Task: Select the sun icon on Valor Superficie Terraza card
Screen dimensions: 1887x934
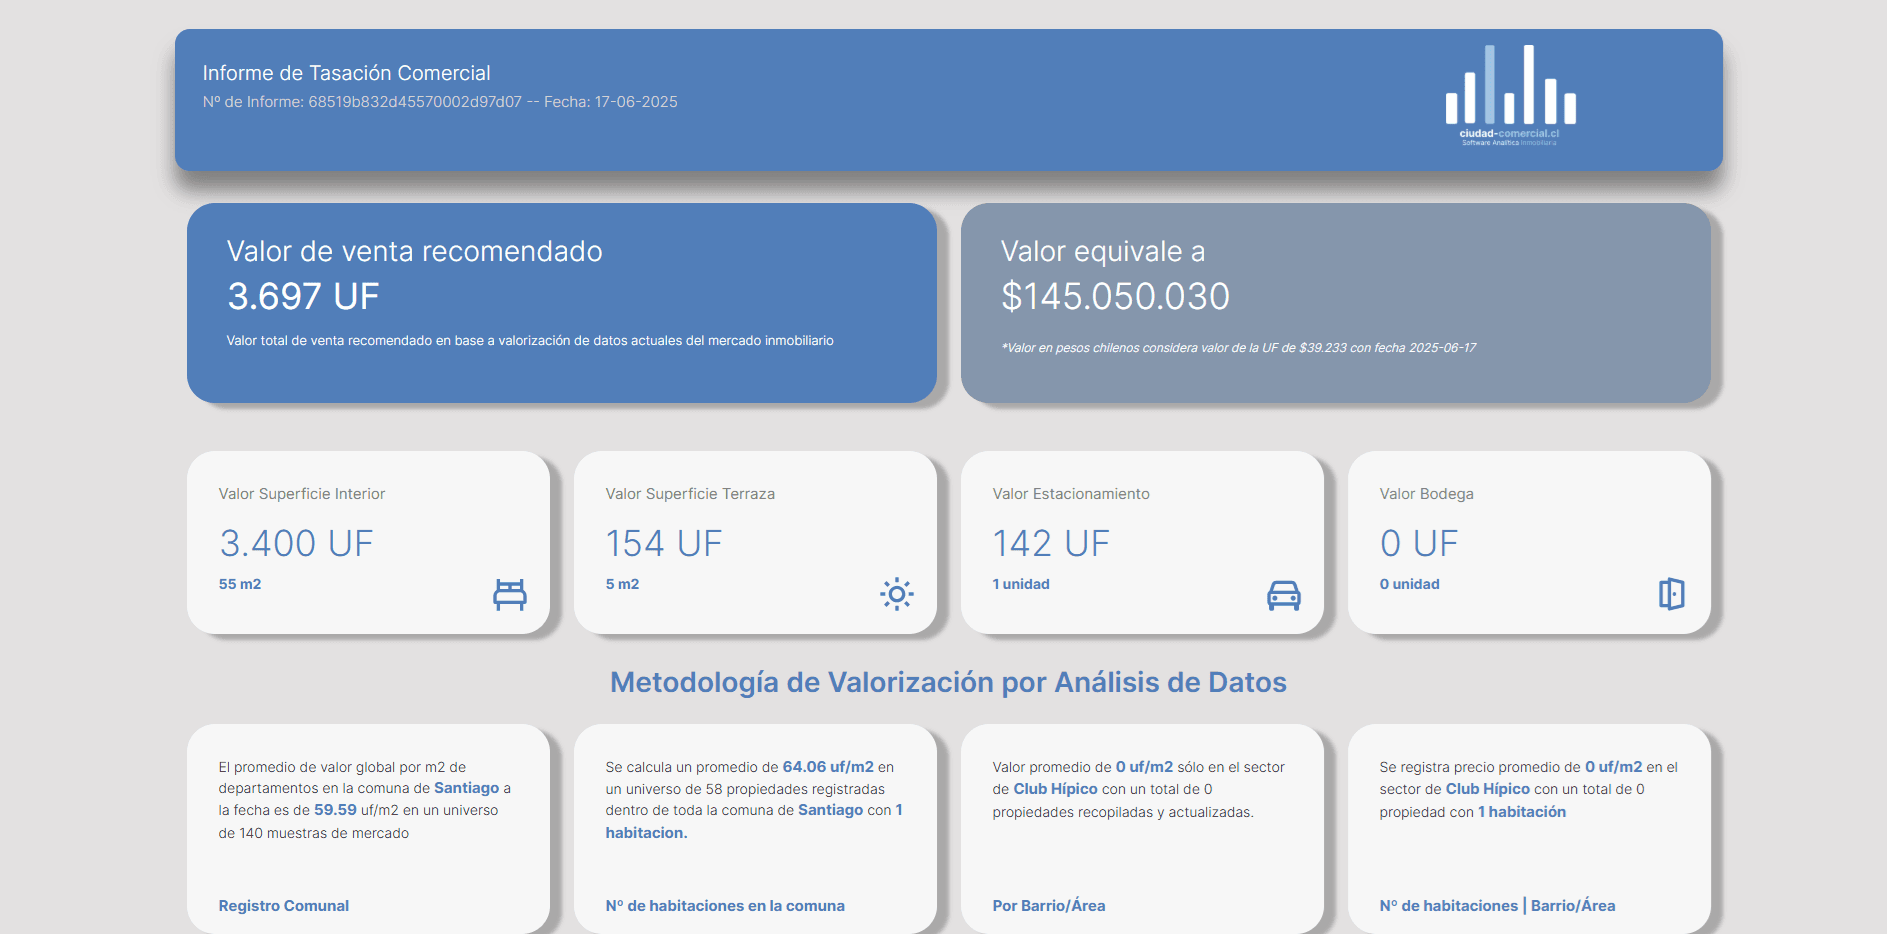Action: click(897, 594)
